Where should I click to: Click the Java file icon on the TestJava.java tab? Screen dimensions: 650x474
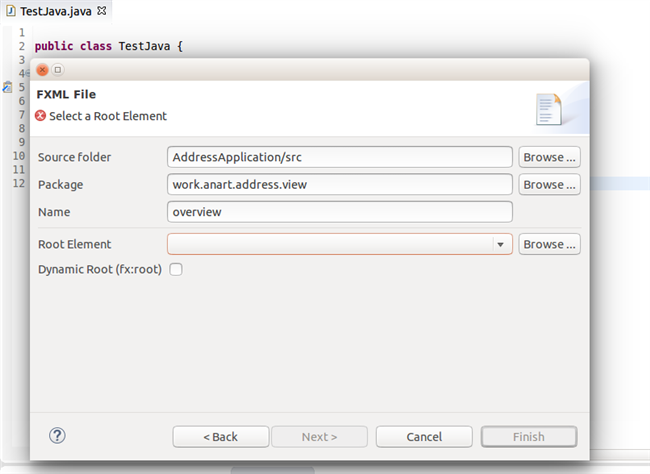[x=11, y=11]
